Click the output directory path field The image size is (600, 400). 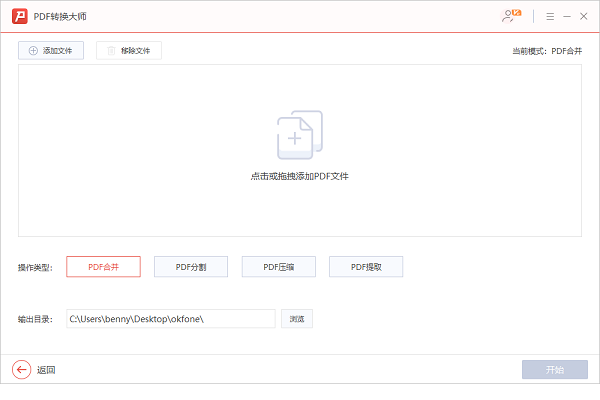[170, 319]
